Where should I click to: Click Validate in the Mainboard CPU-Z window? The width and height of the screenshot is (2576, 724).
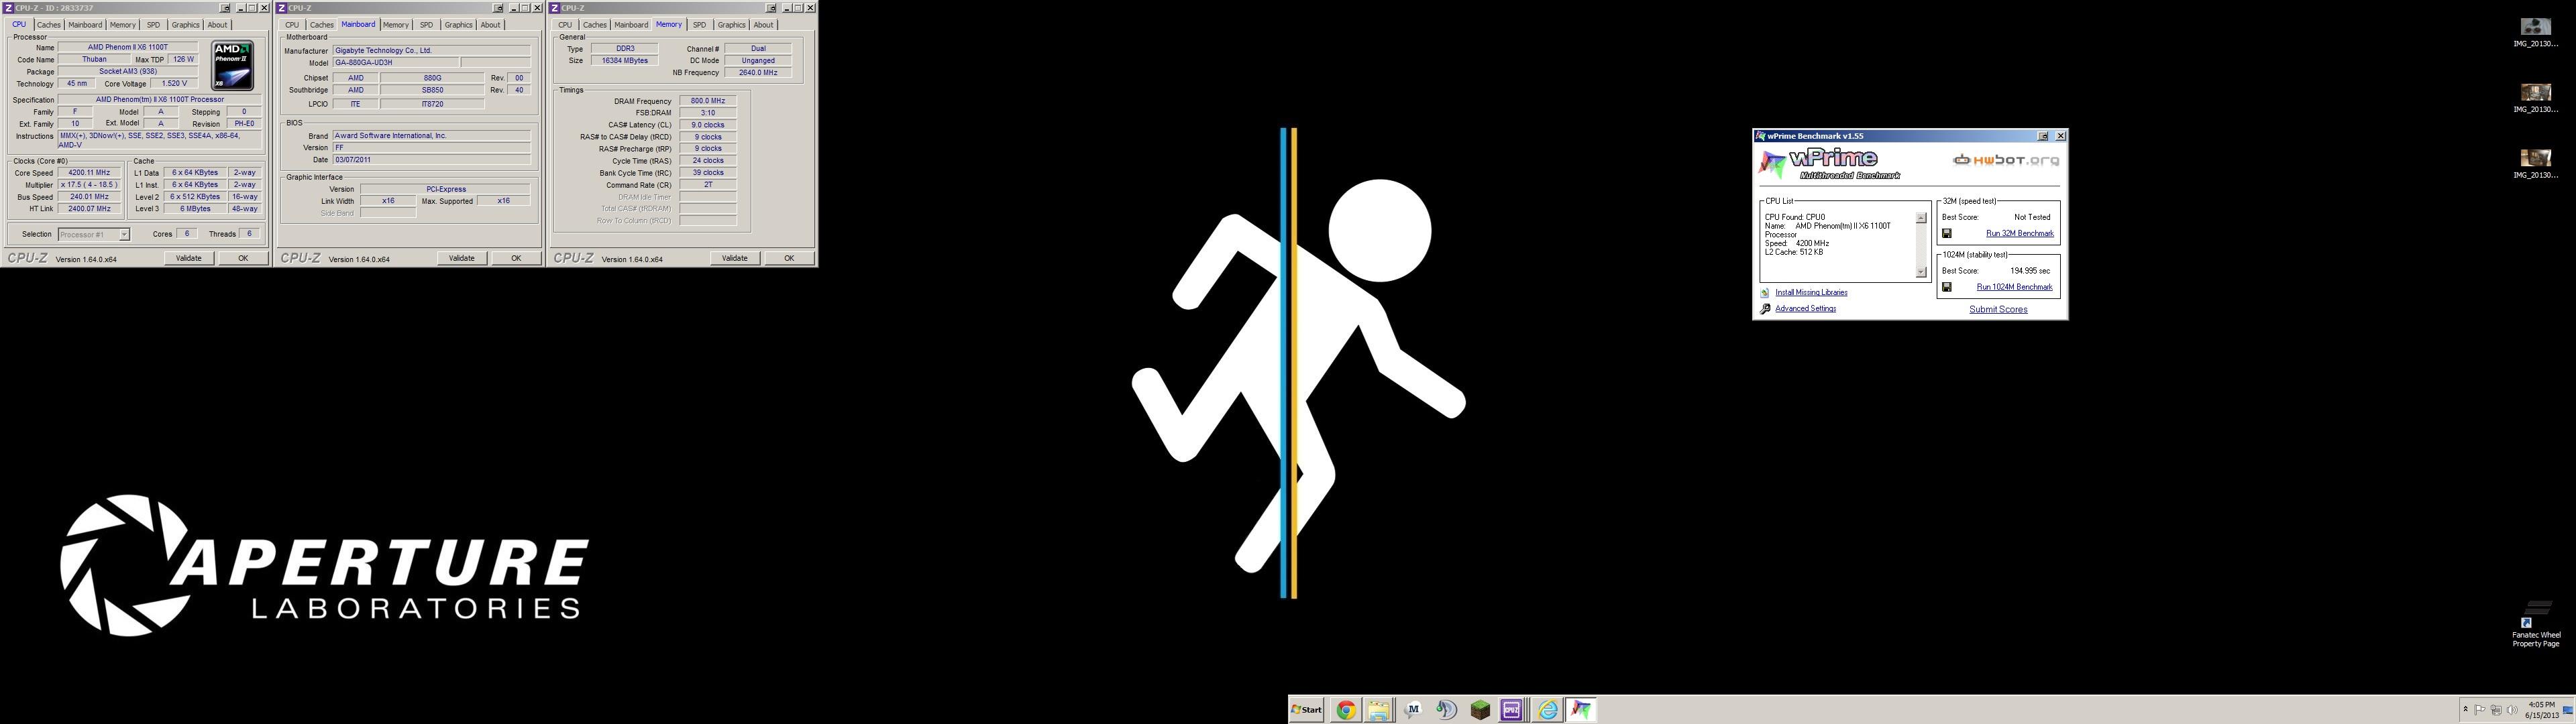tap(462, 259)
